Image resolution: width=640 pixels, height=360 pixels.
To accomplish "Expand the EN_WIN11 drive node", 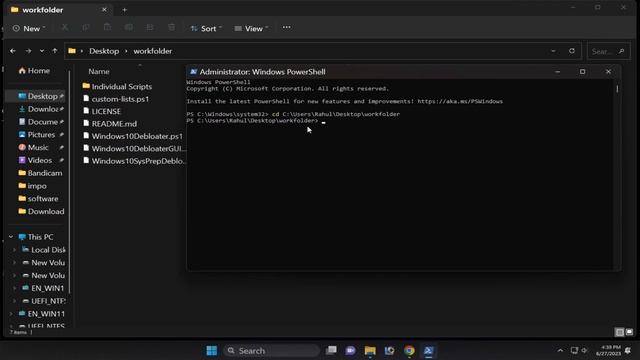I will [11, 313].
